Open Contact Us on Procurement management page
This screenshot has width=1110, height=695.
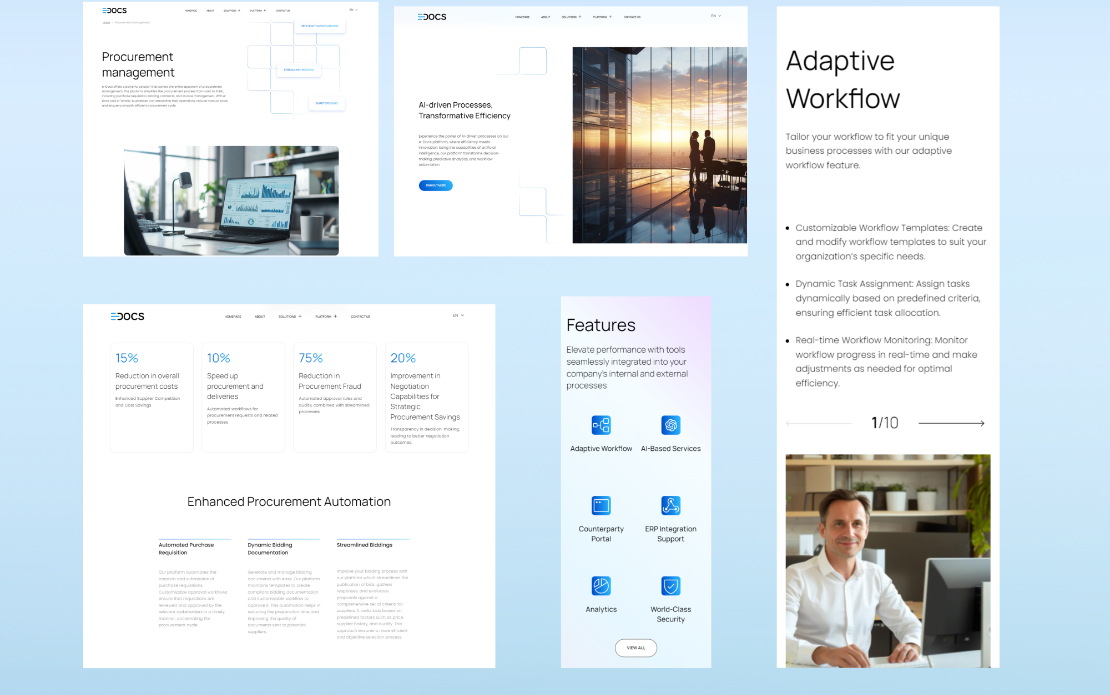282,11
